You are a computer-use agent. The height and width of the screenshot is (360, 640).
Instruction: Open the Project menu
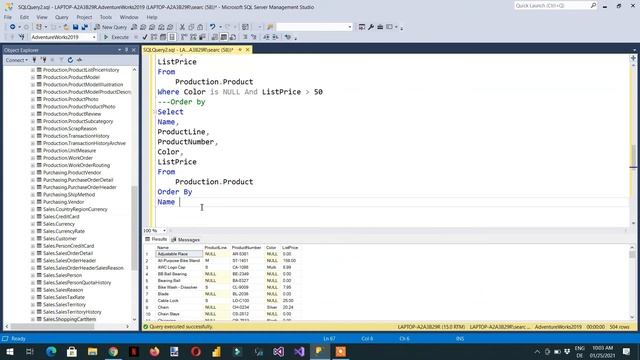84,17
